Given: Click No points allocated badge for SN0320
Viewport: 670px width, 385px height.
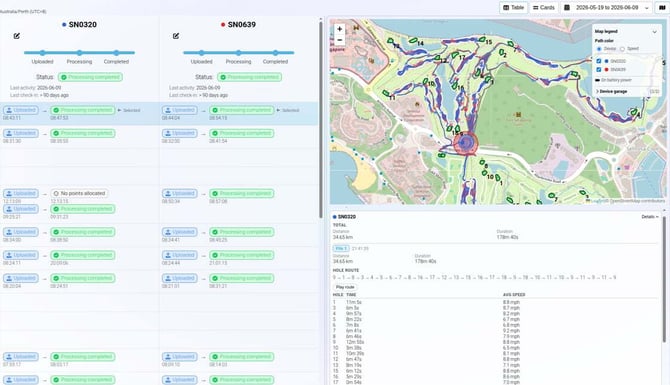Looking at the screenshot, I should (79, 194).
